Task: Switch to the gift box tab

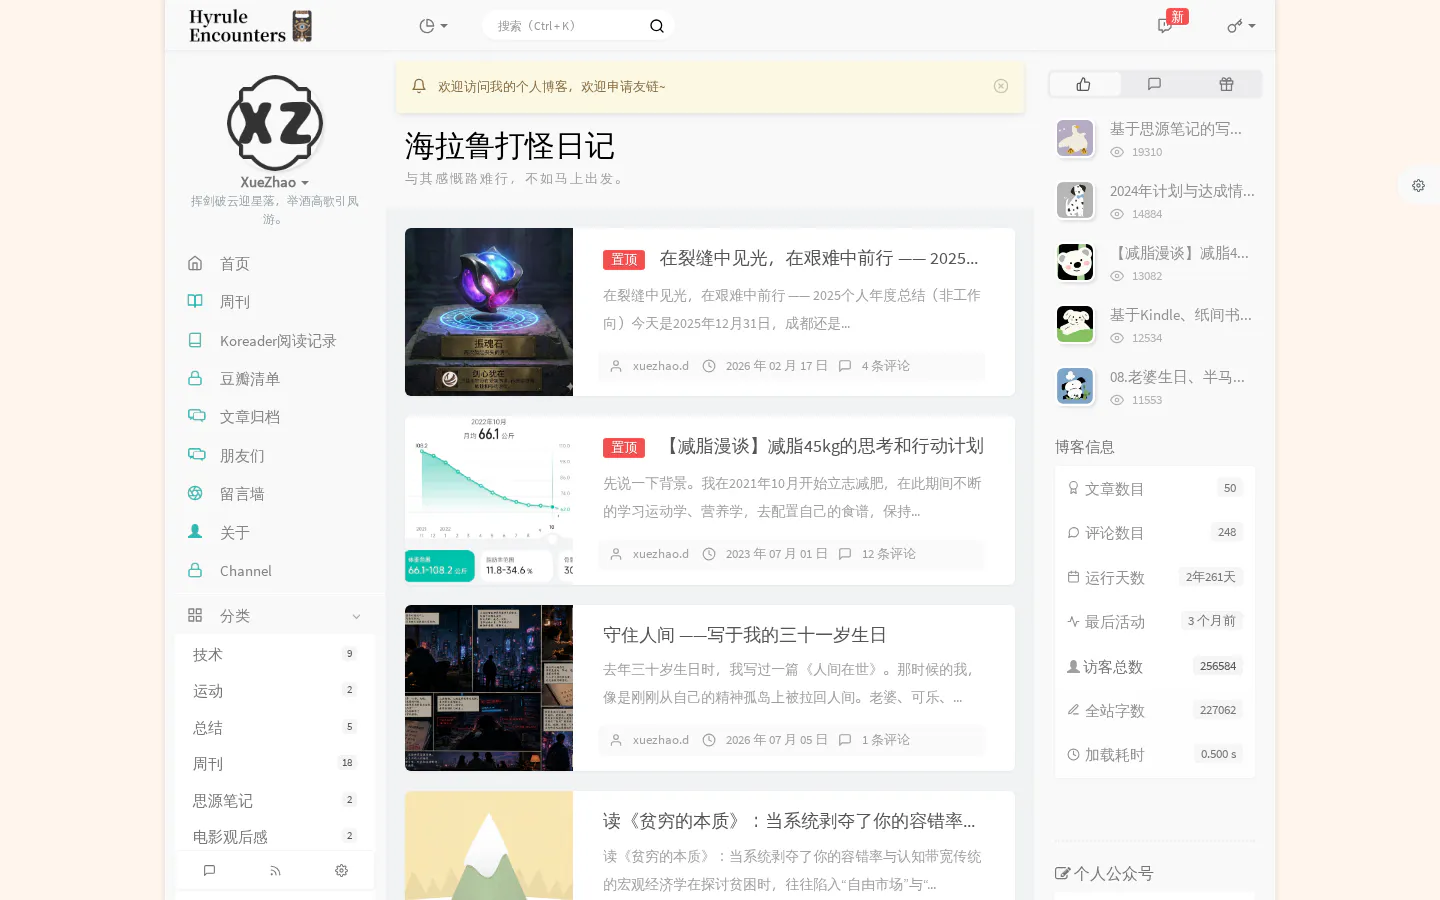Action: pos(1226,84)
